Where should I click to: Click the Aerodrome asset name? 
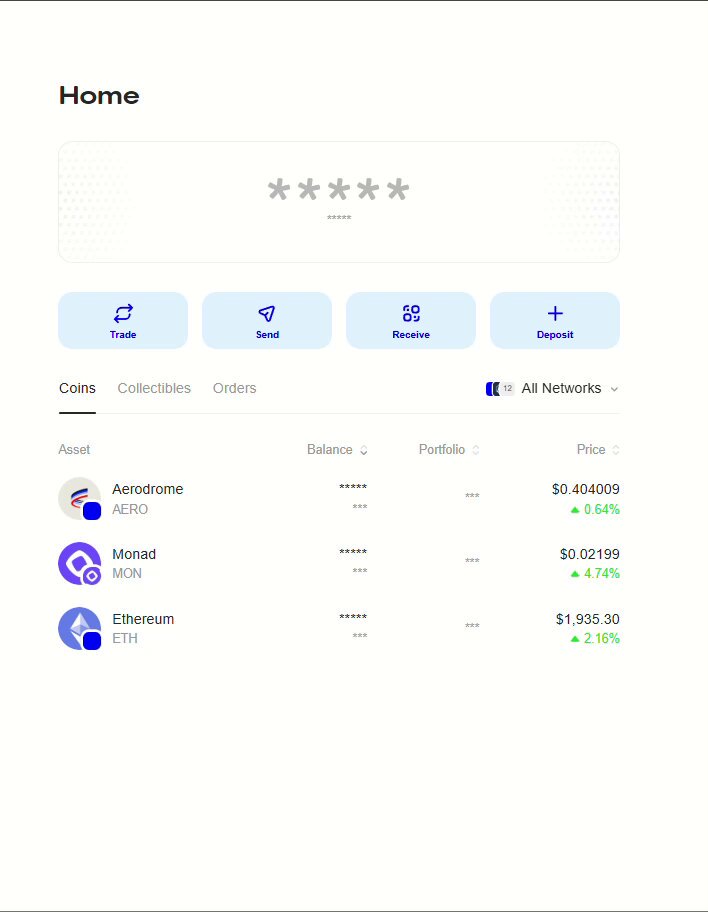click(x=148, y=489)
